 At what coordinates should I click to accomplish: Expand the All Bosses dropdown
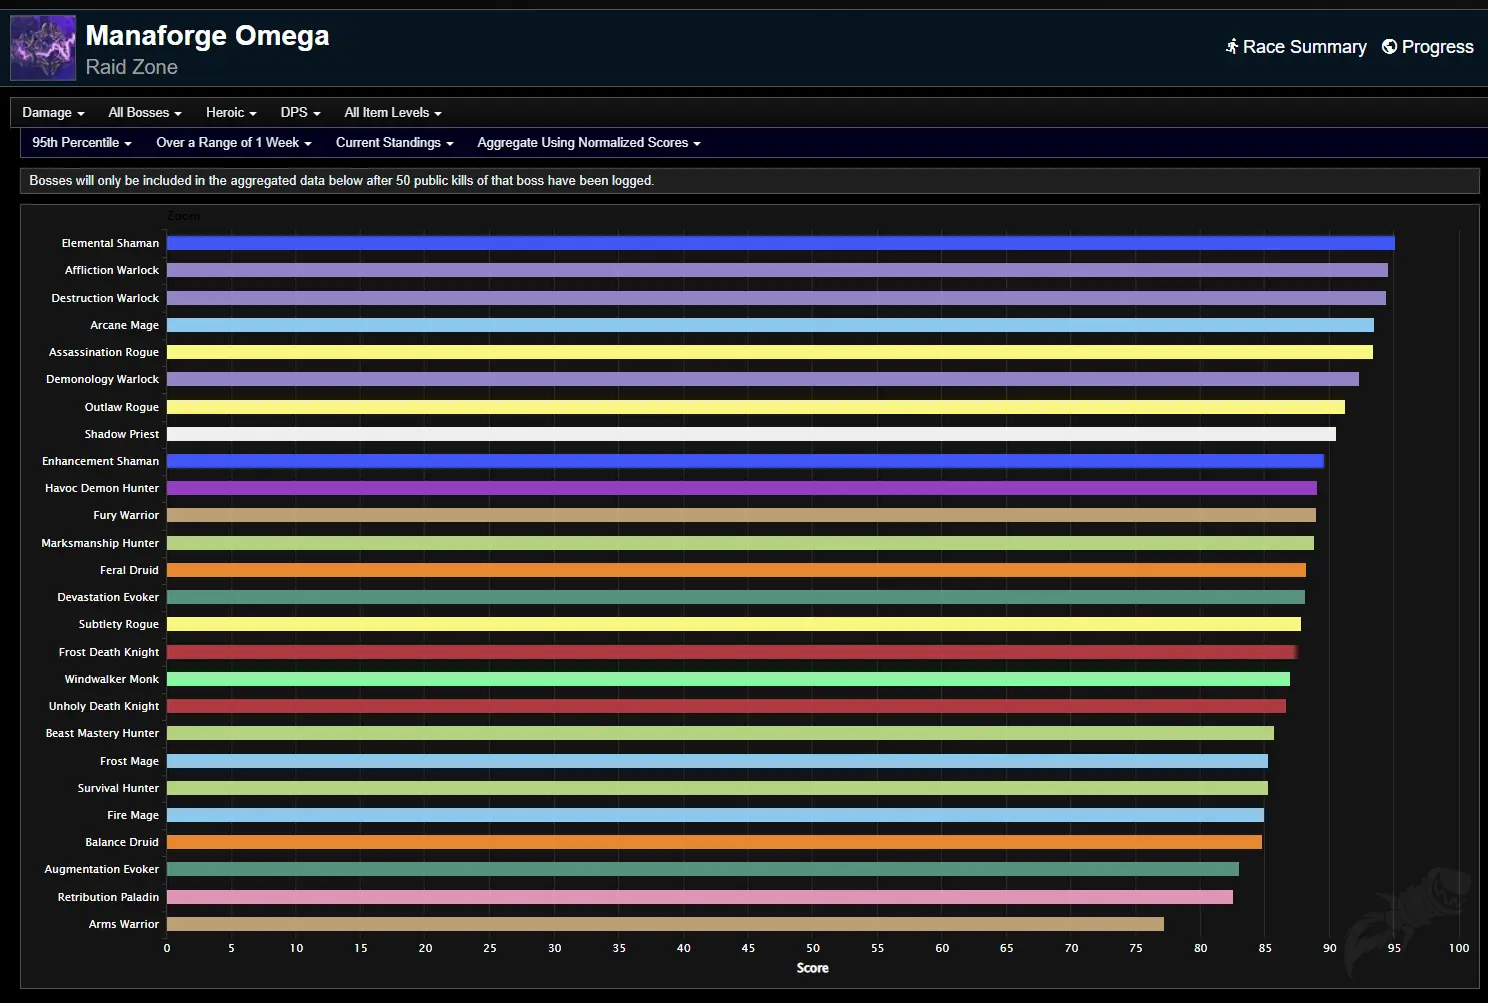(145, 113)
